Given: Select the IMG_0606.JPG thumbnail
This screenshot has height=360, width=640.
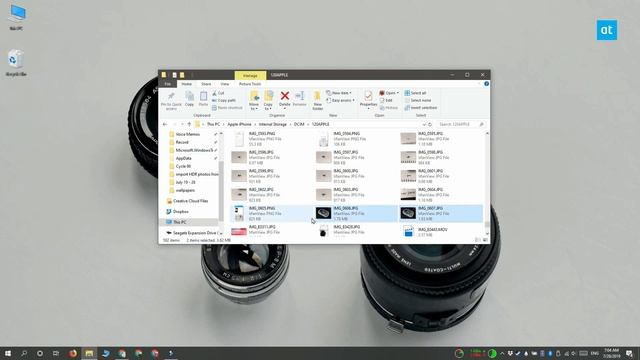Looking at the screenshot, I should click(x=323, y=213).
